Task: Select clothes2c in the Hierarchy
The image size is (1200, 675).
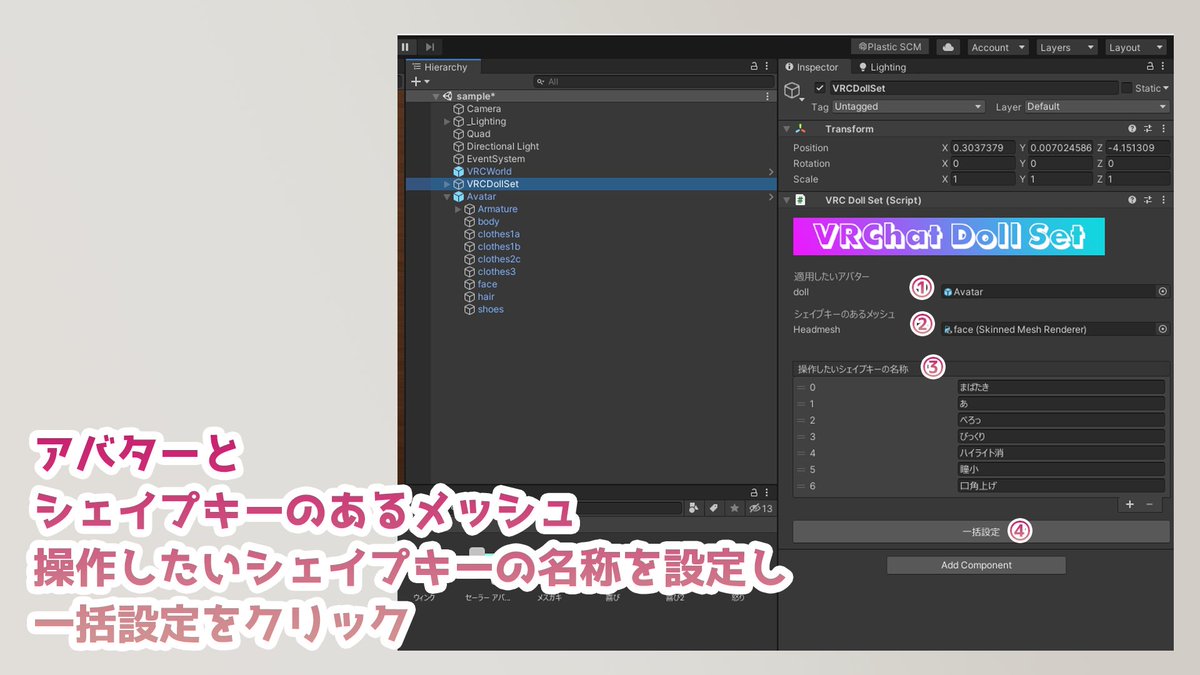Action: [499, 259]
